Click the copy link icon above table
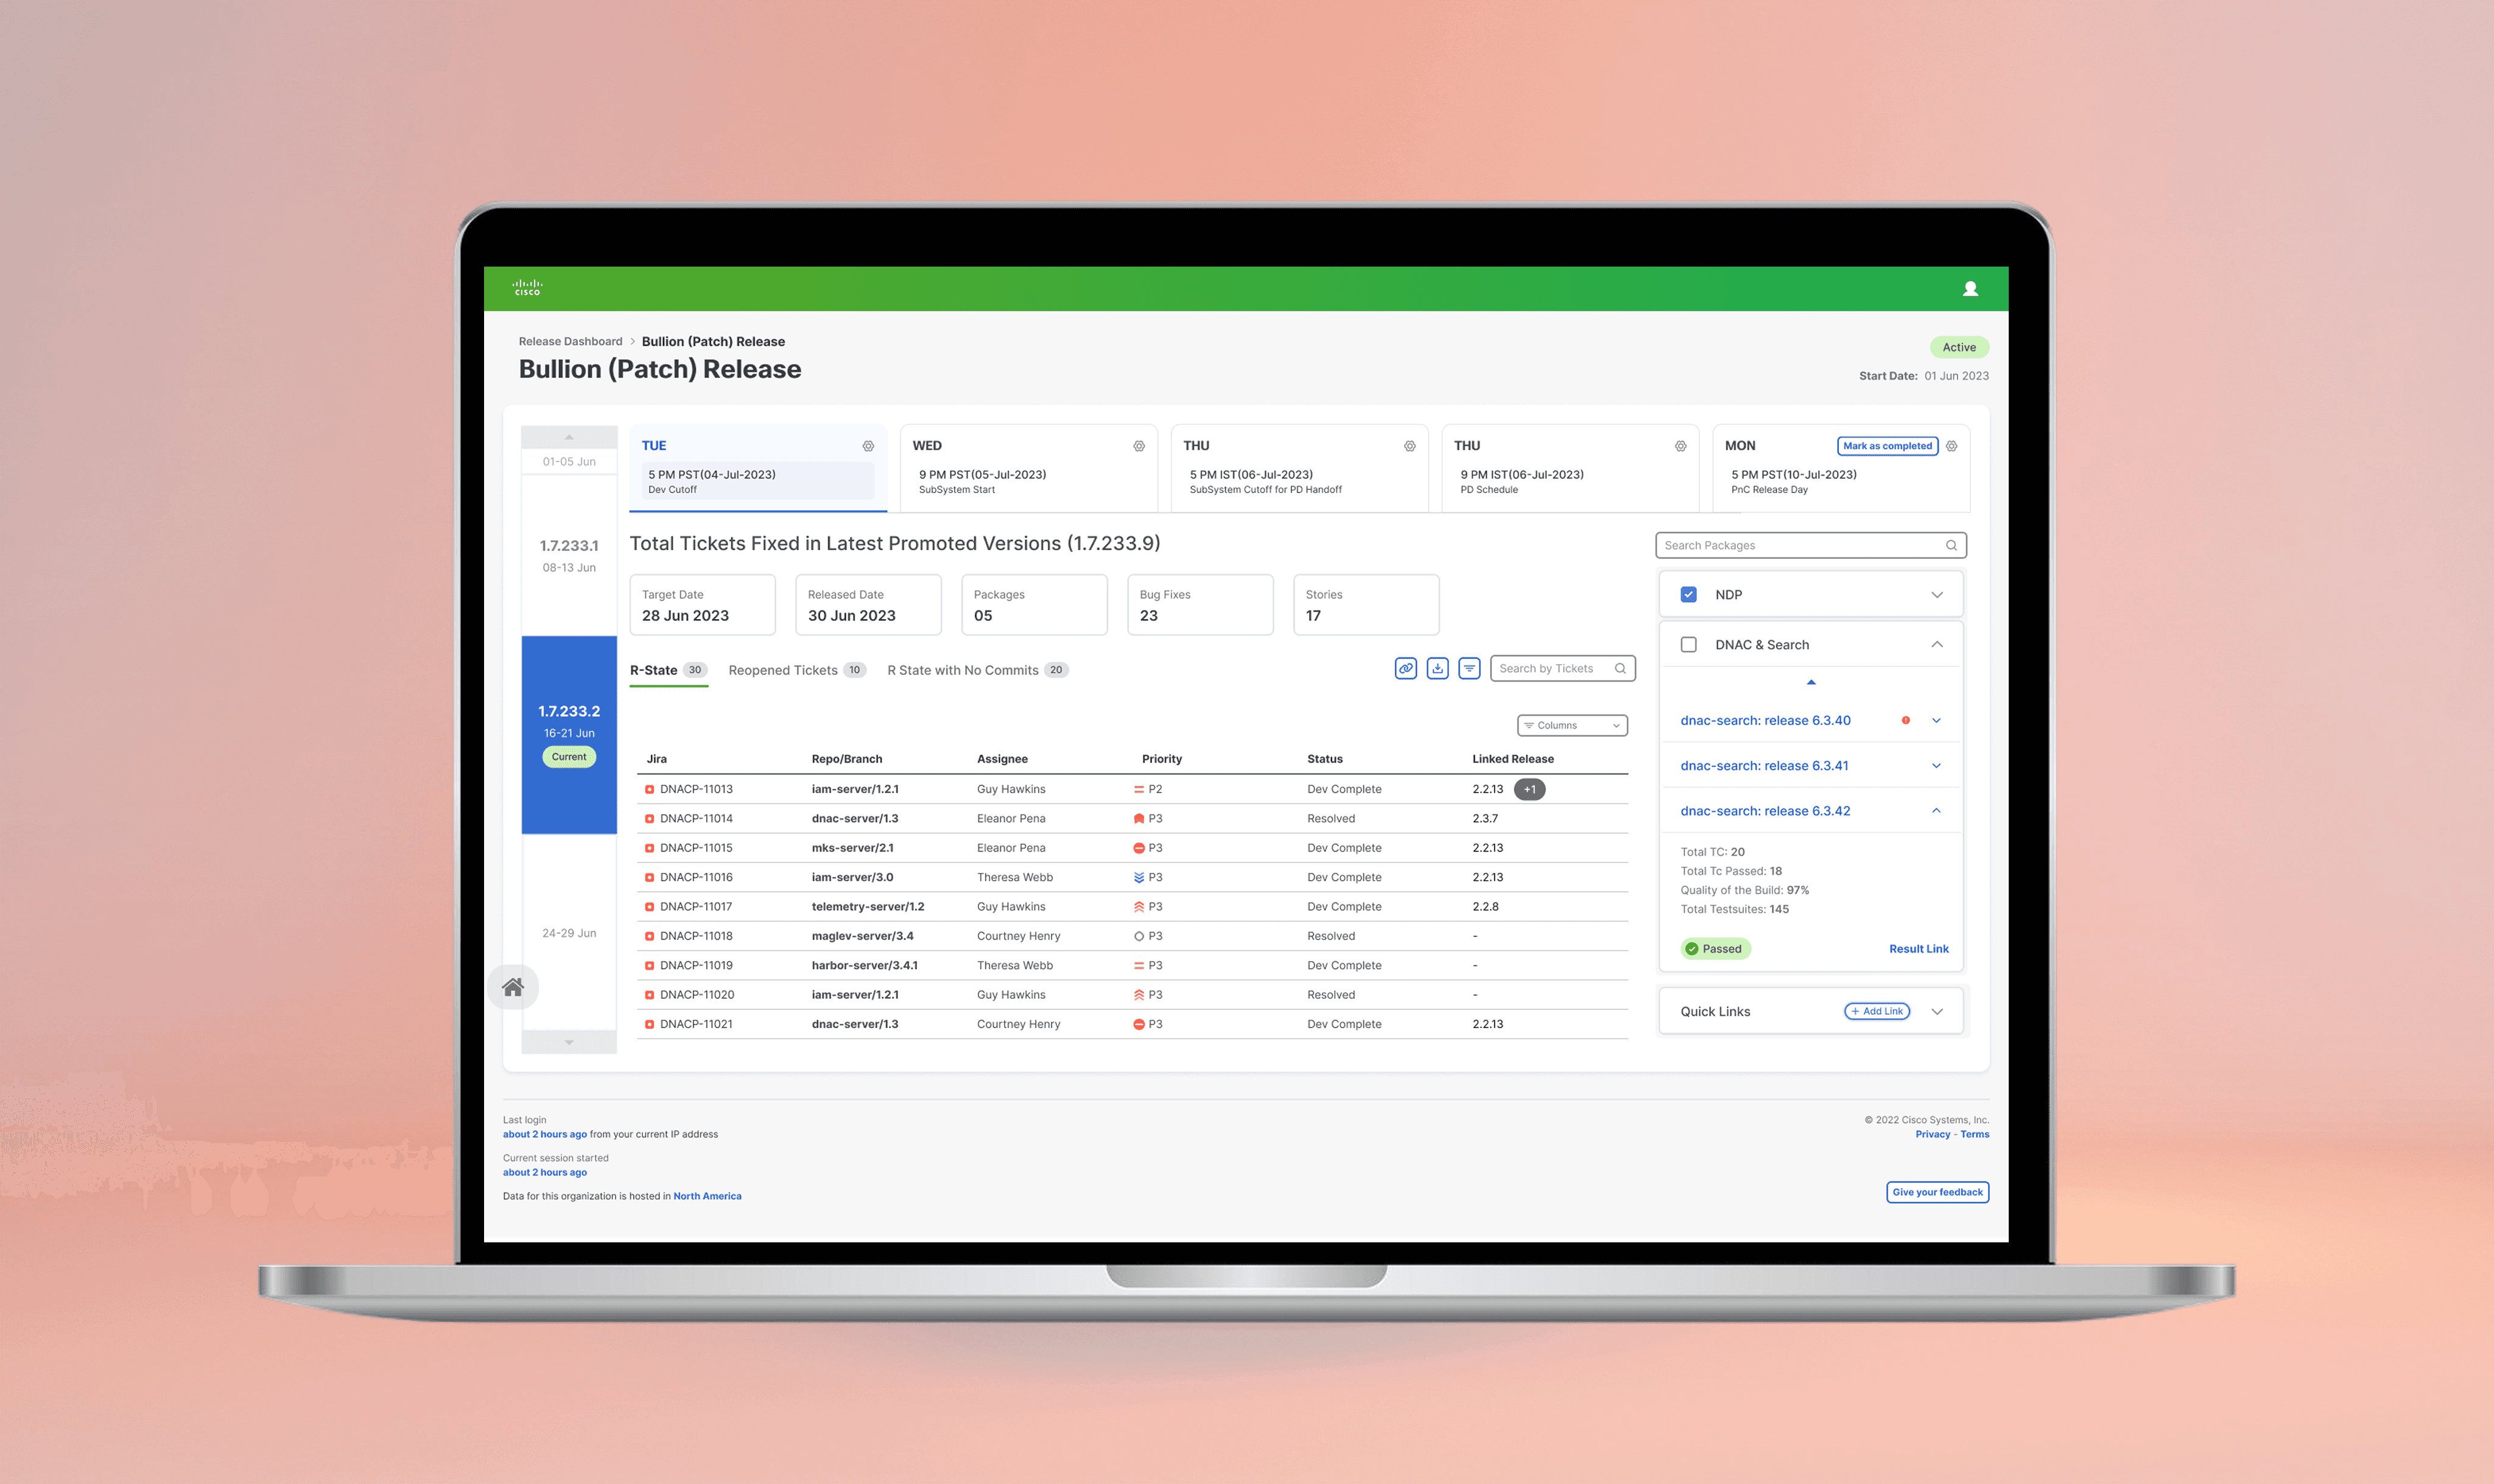Image resolution: width=2494 pixels, height=1484 pixels. point(1406,669)
